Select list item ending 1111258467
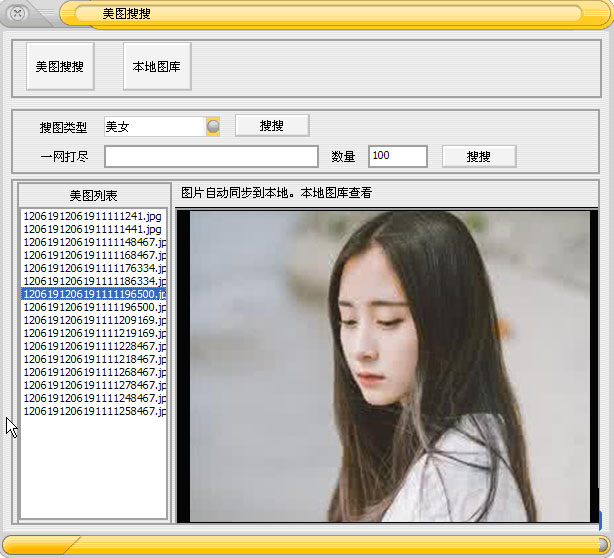This screenshot has width=614, height=558. pos(94,411)
